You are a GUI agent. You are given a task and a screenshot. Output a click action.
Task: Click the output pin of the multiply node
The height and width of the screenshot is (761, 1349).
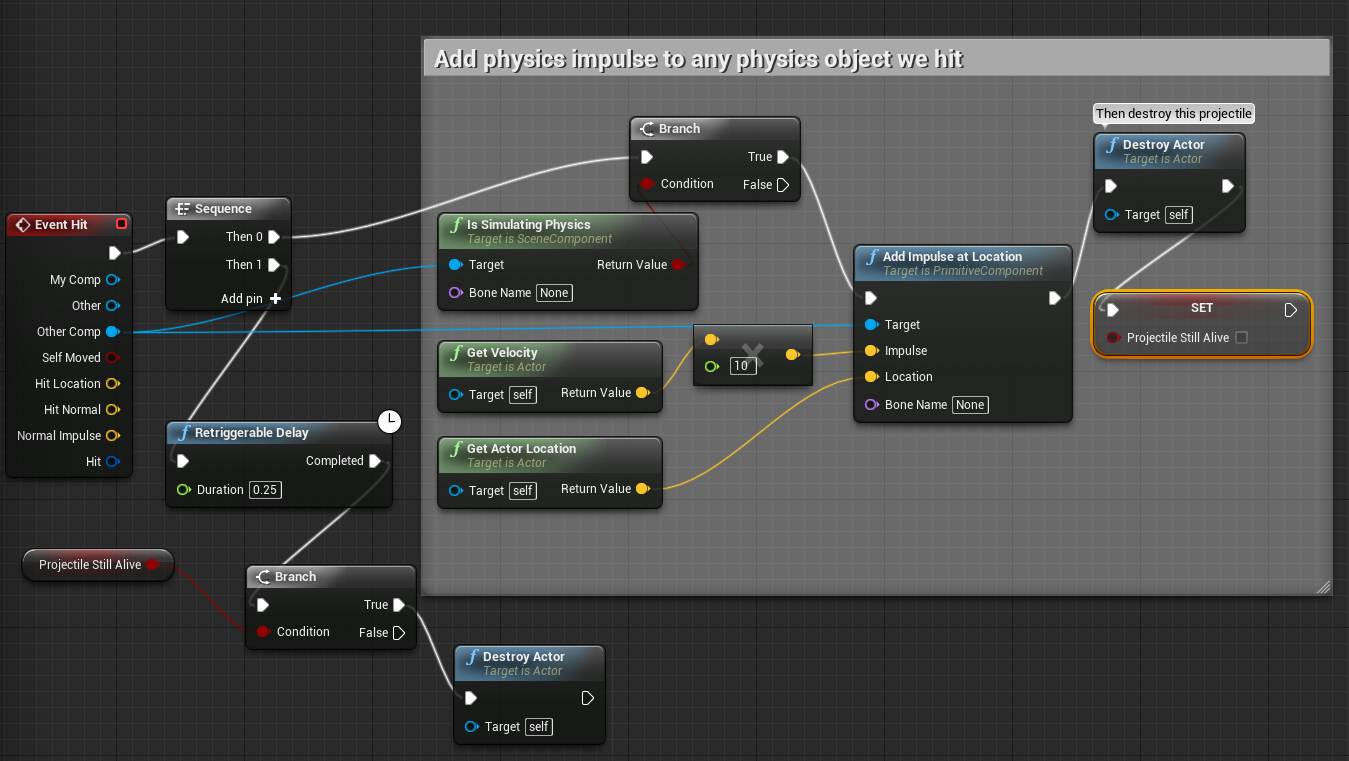pos(793,354)
